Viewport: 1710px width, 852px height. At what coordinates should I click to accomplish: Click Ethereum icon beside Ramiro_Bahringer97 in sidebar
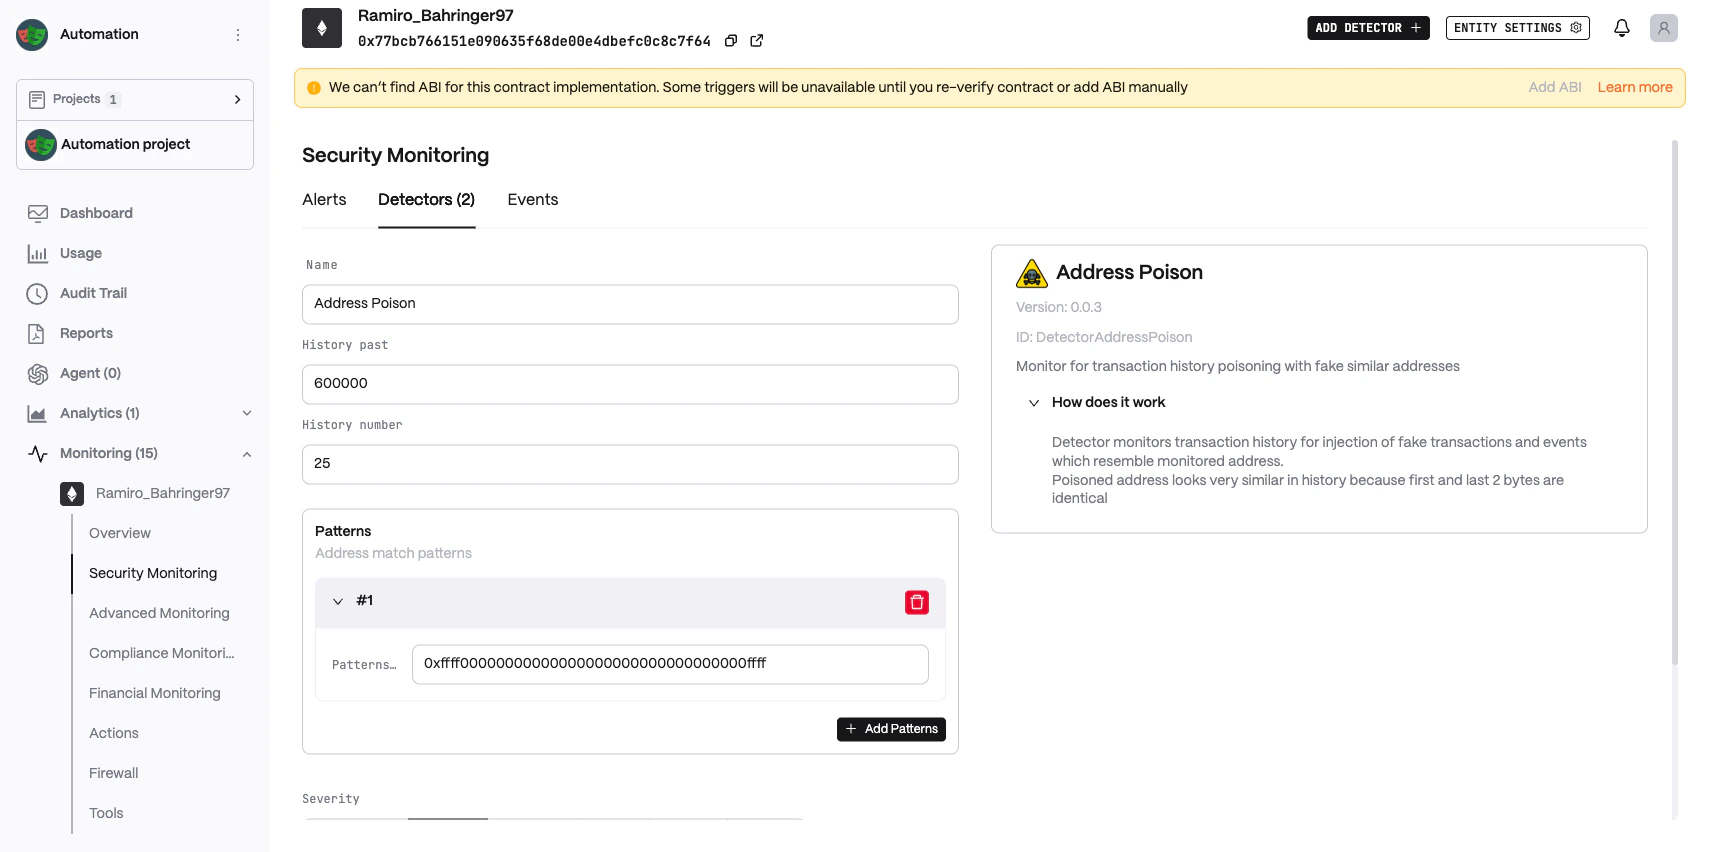(x=72, y=494)
